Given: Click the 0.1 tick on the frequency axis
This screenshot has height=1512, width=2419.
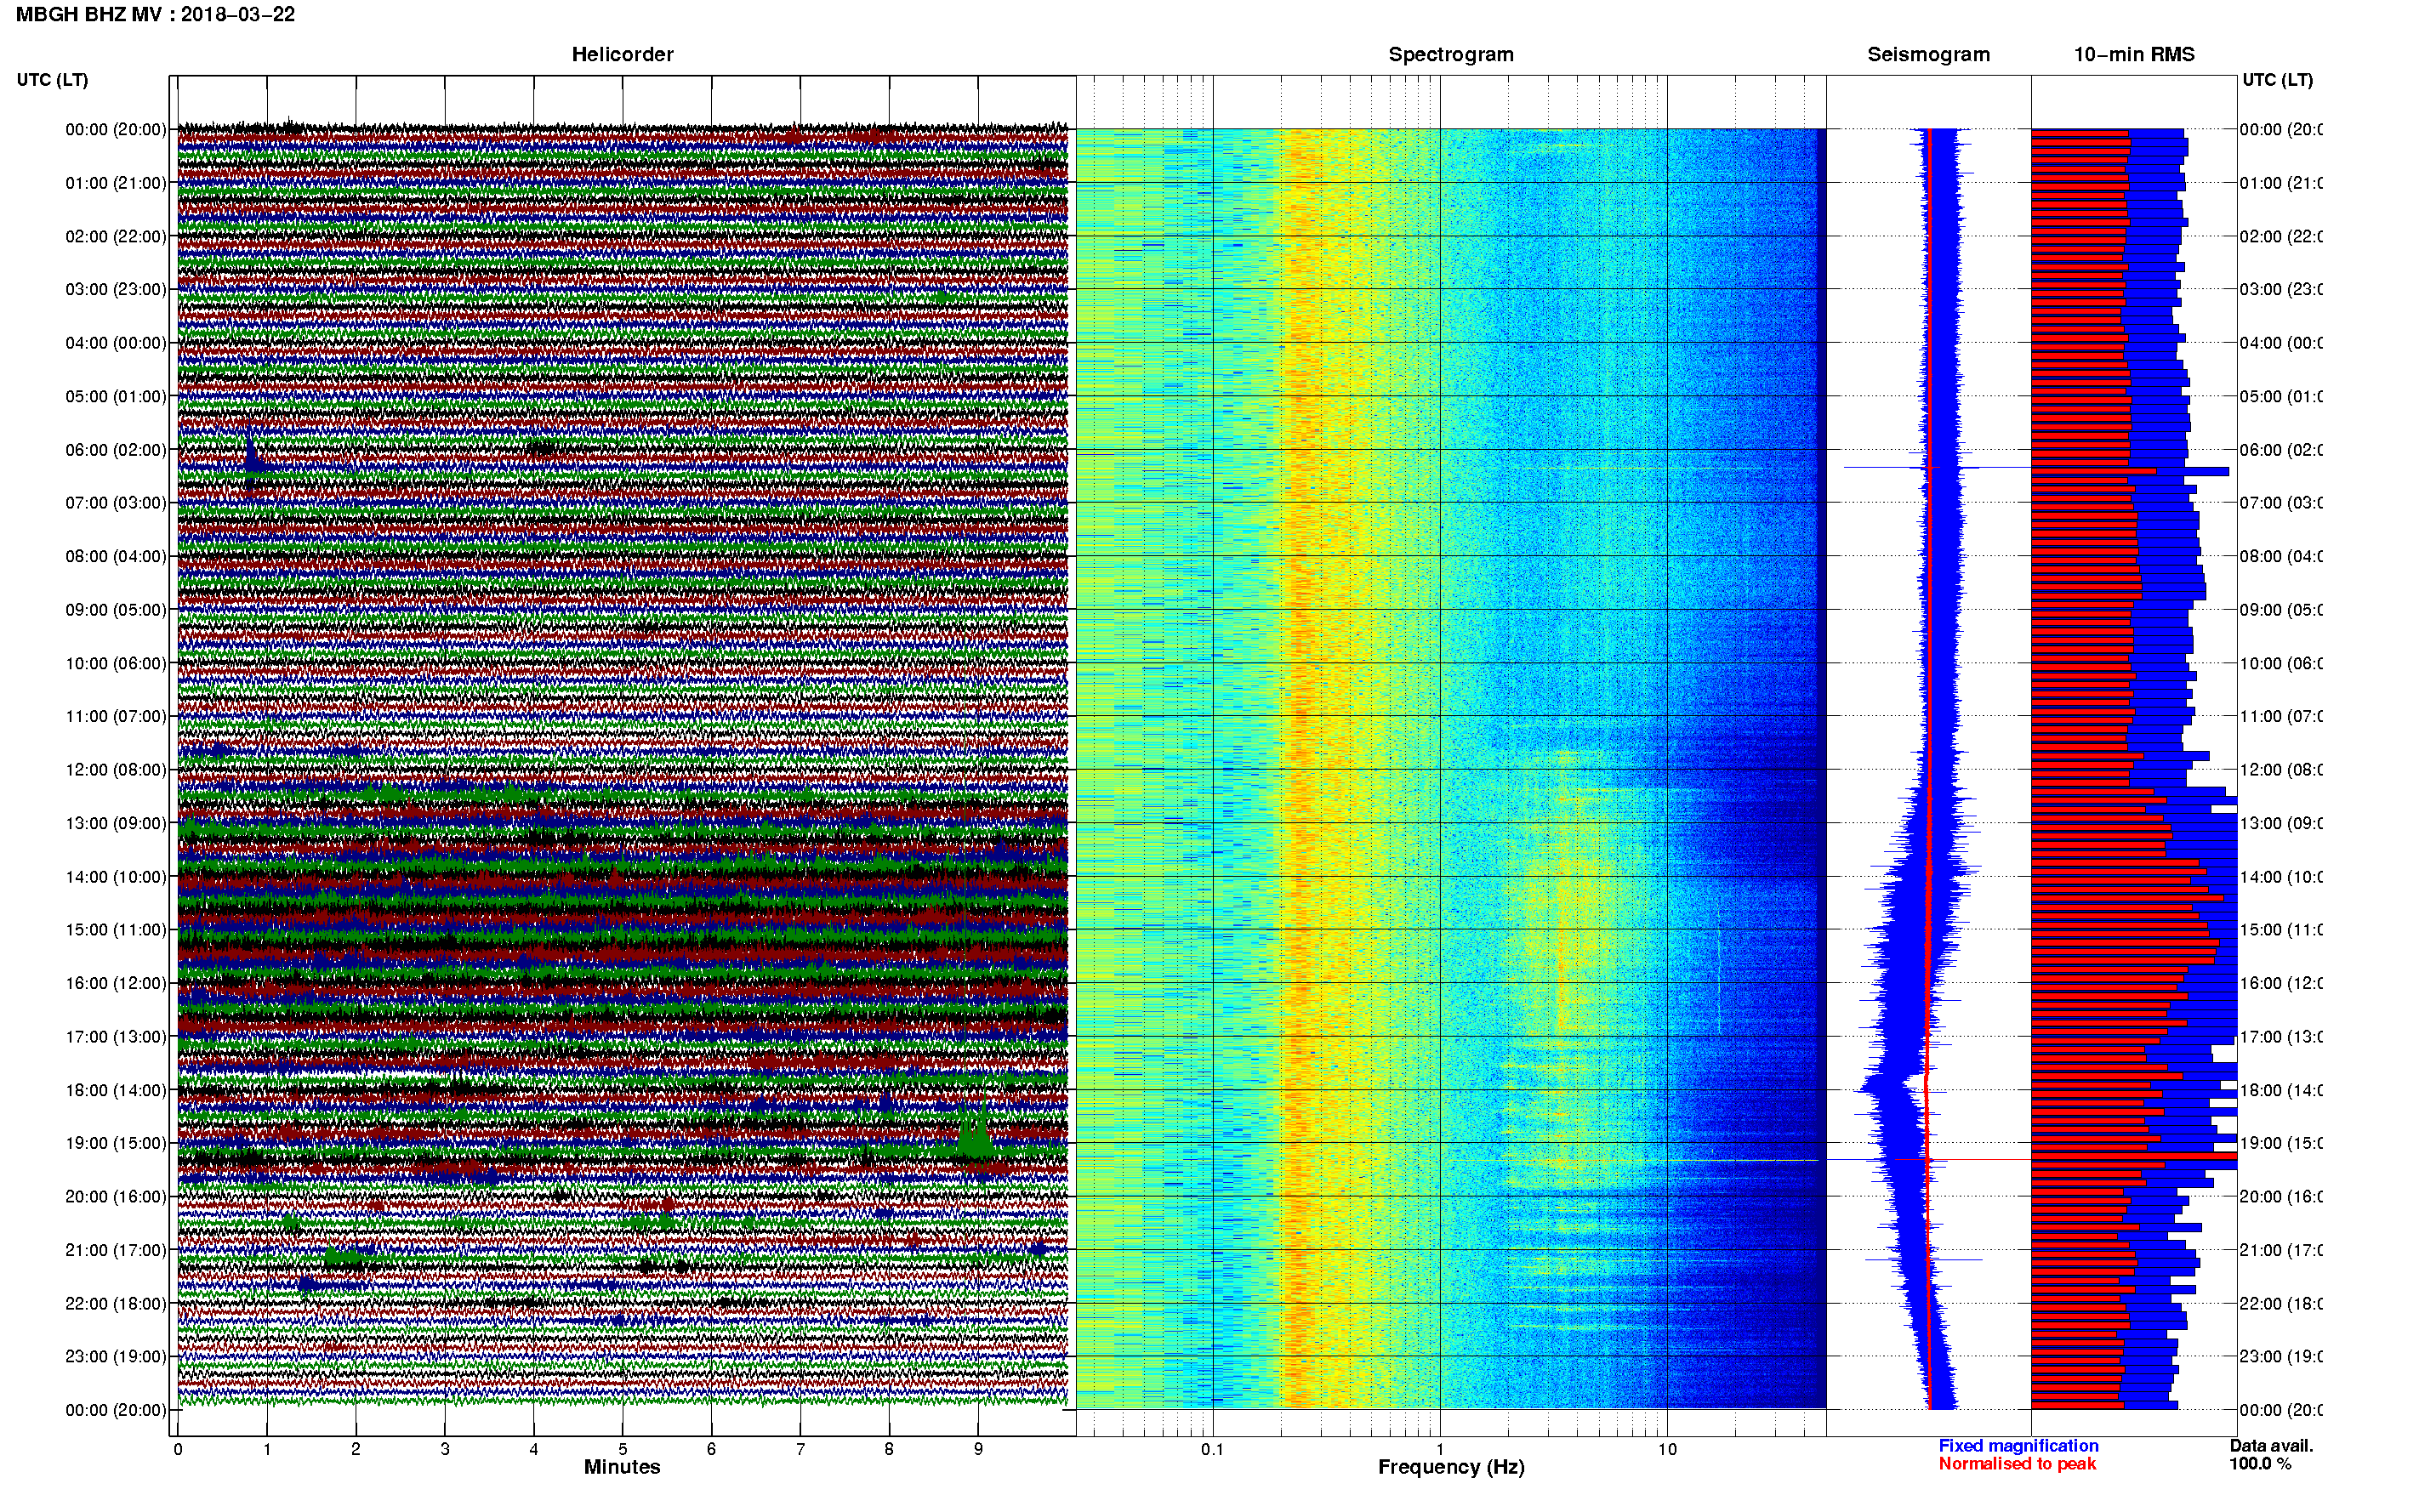Looking at the screenshot, I should point(1212,1449).
